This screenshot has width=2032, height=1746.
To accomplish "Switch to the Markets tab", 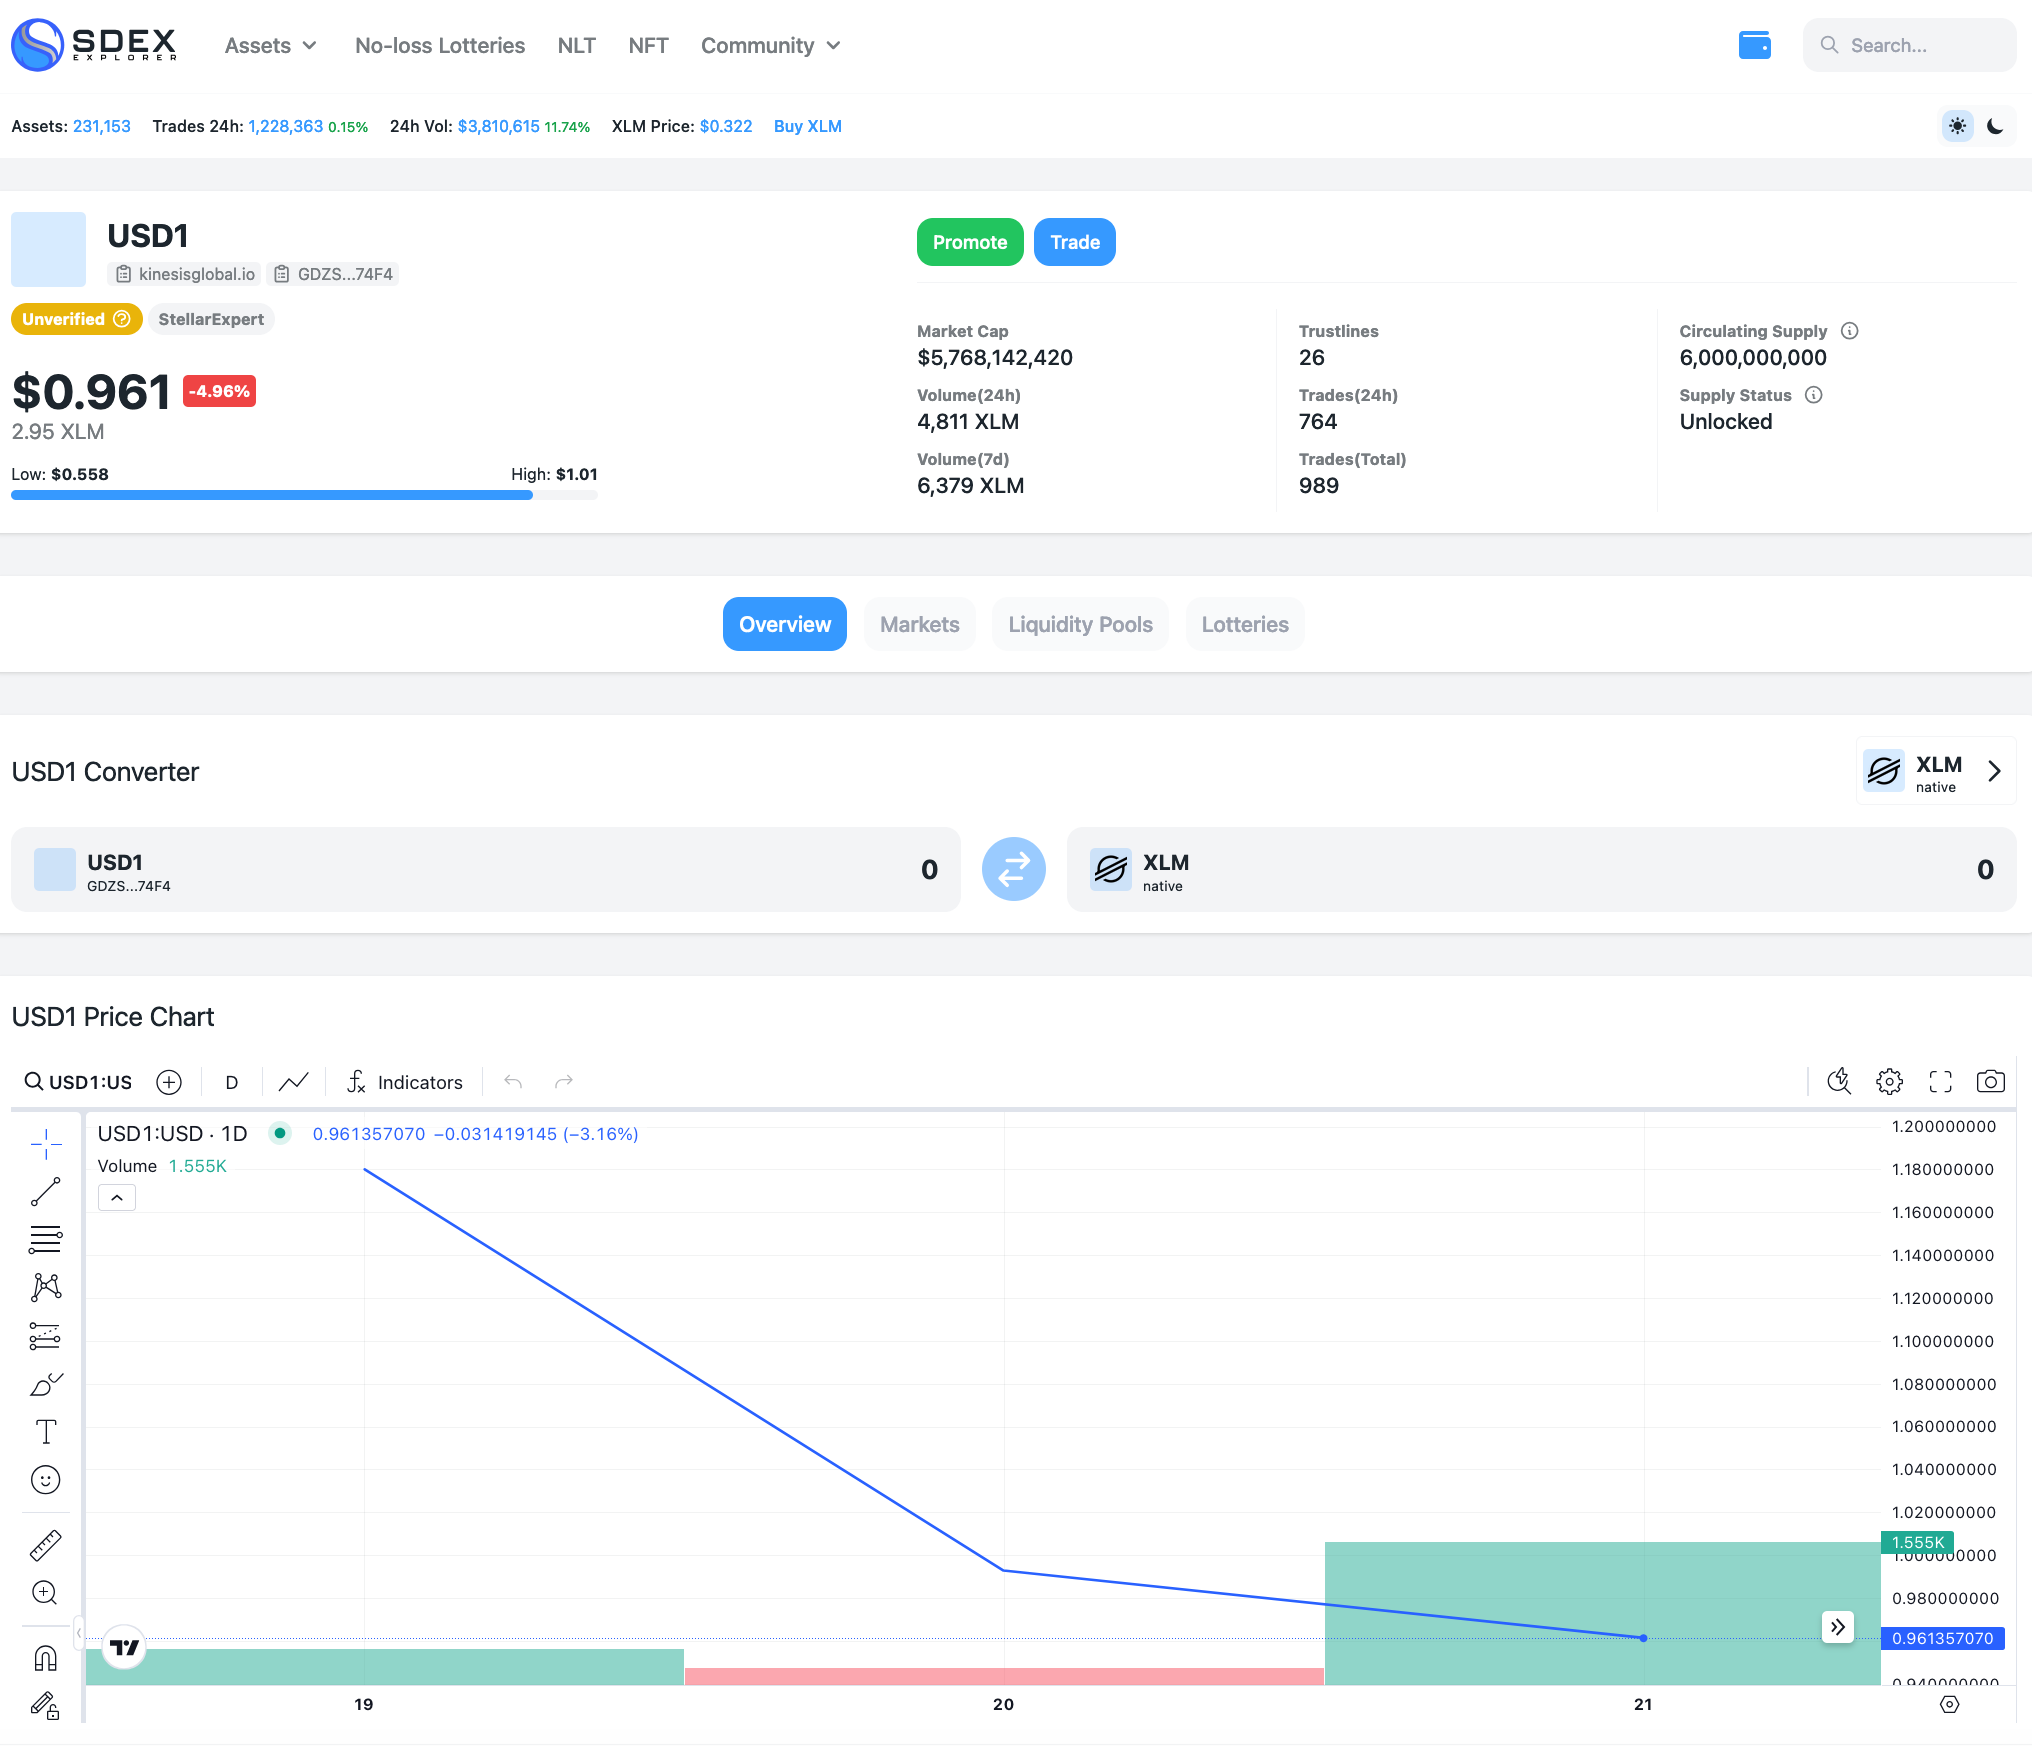I will pyautogui.click(x=919, y=624).
